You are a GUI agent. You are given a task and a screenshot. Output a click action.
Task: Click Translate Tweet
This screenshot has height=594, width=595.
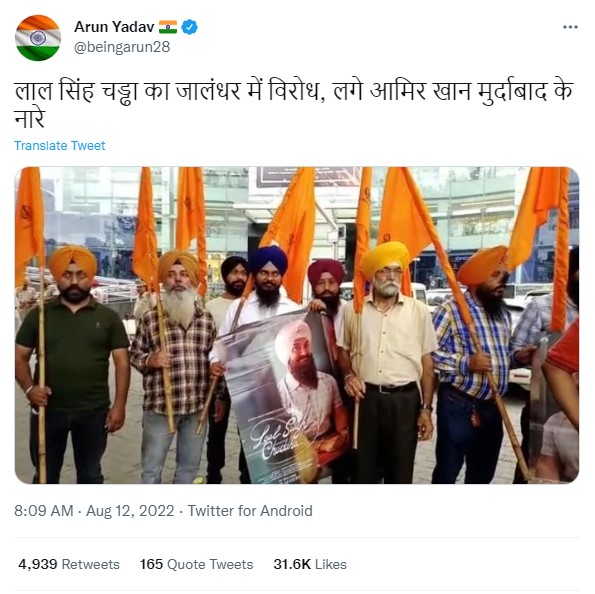tap(60, 146)
